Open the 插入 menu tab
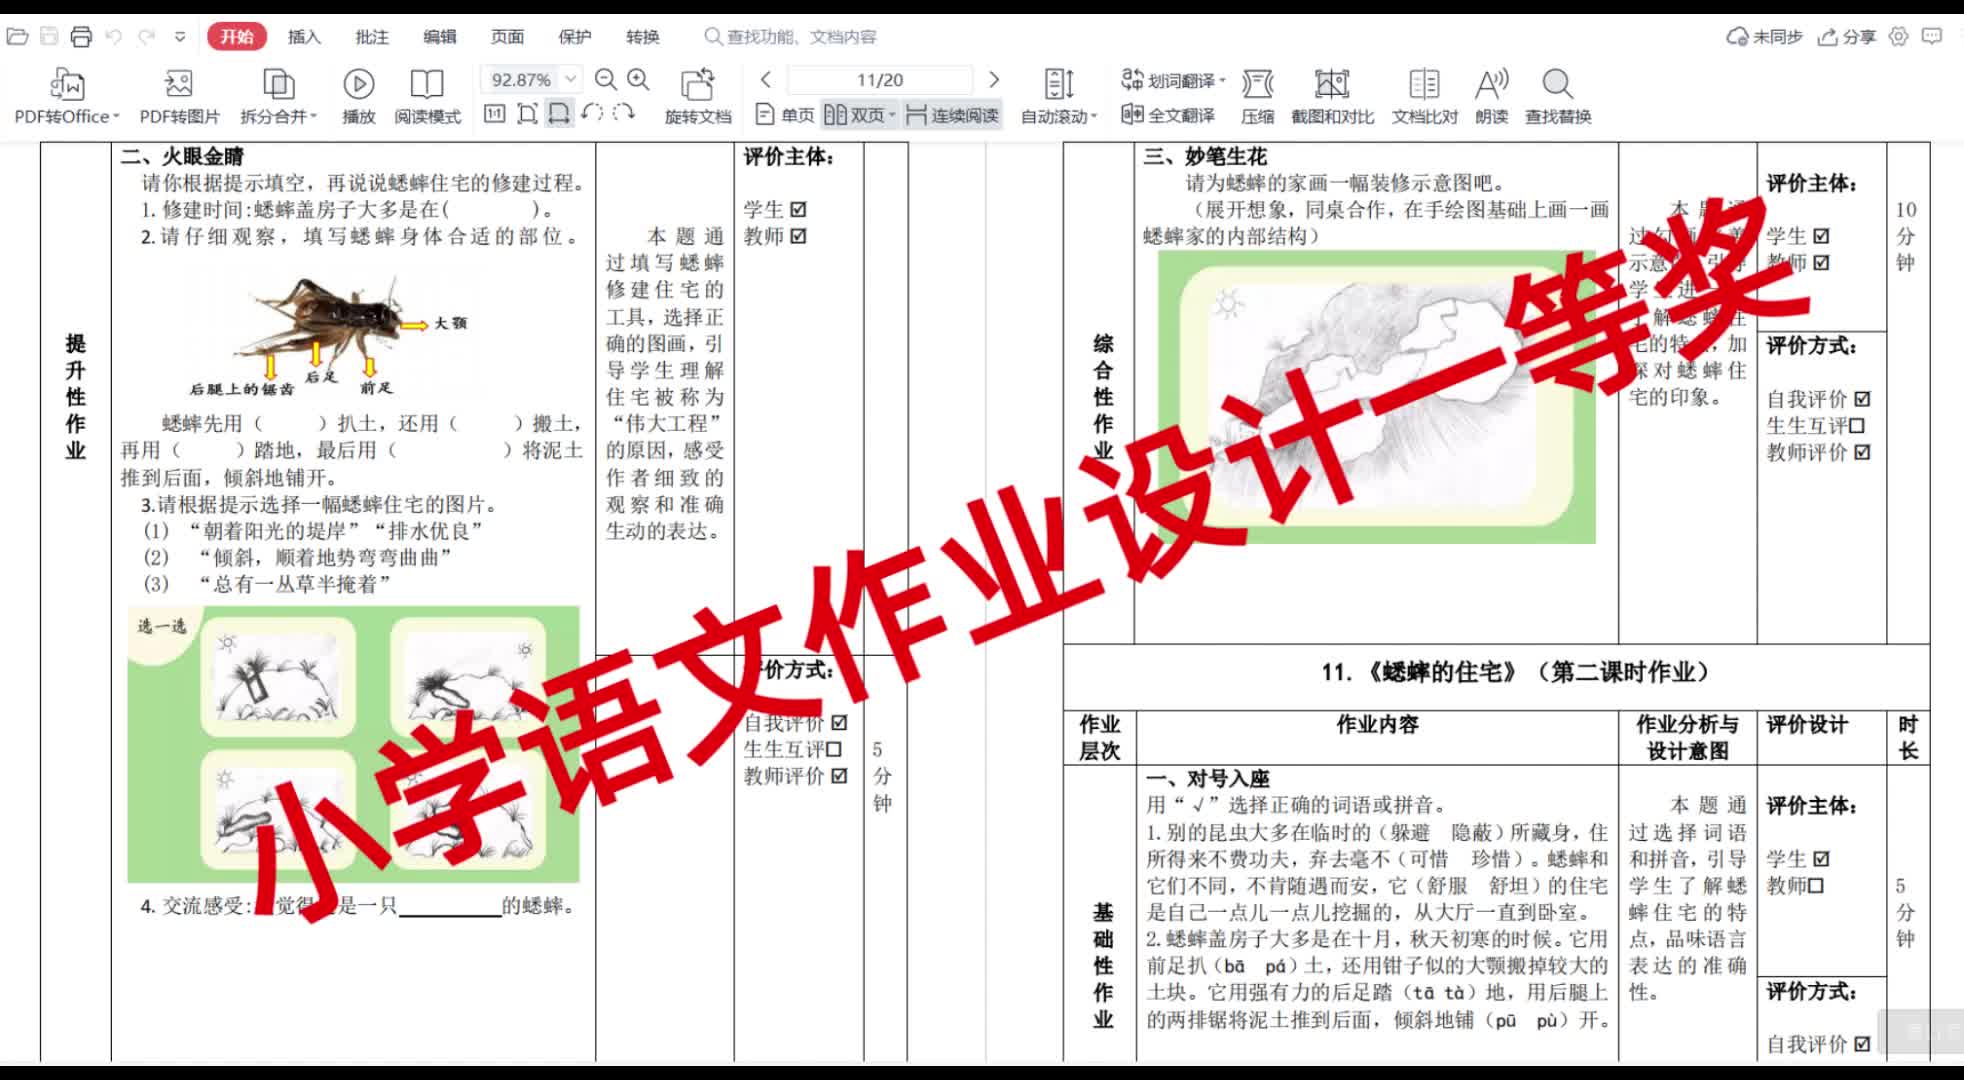This screenshot has height=1080, width=1964. pyautogui.click(x=304, y=37)
